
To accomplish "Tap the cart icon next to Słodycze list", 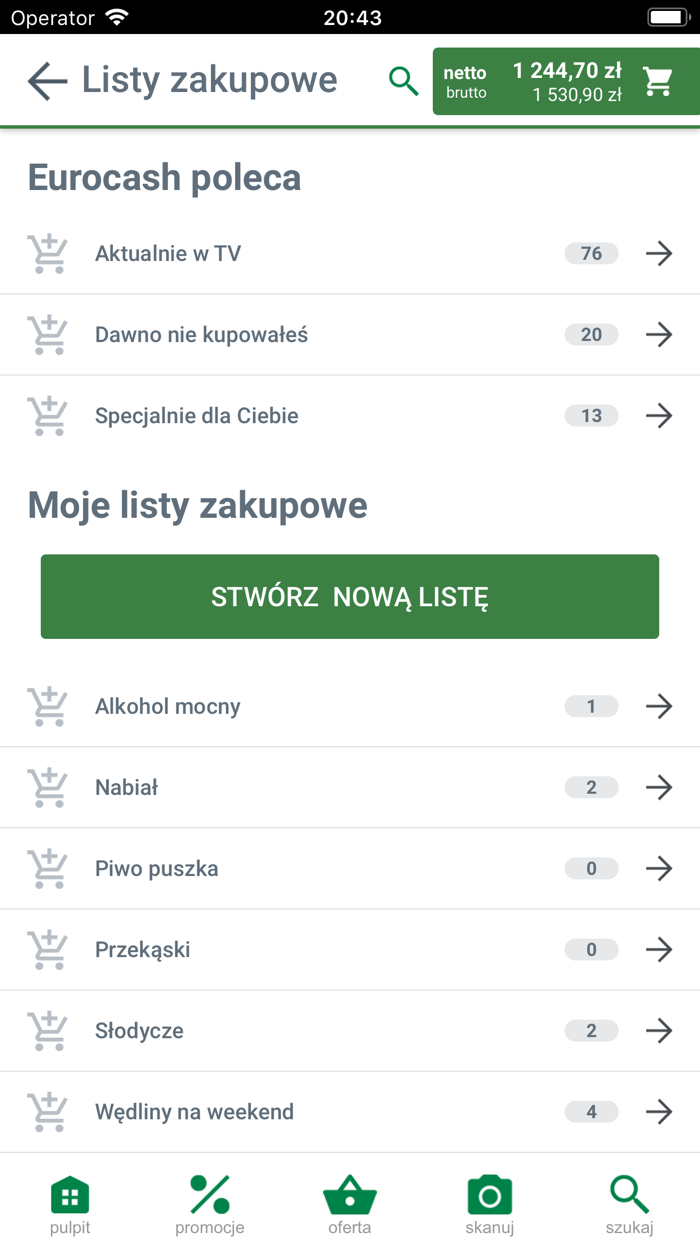I will pyautogui.click(x=47, y=1030).
